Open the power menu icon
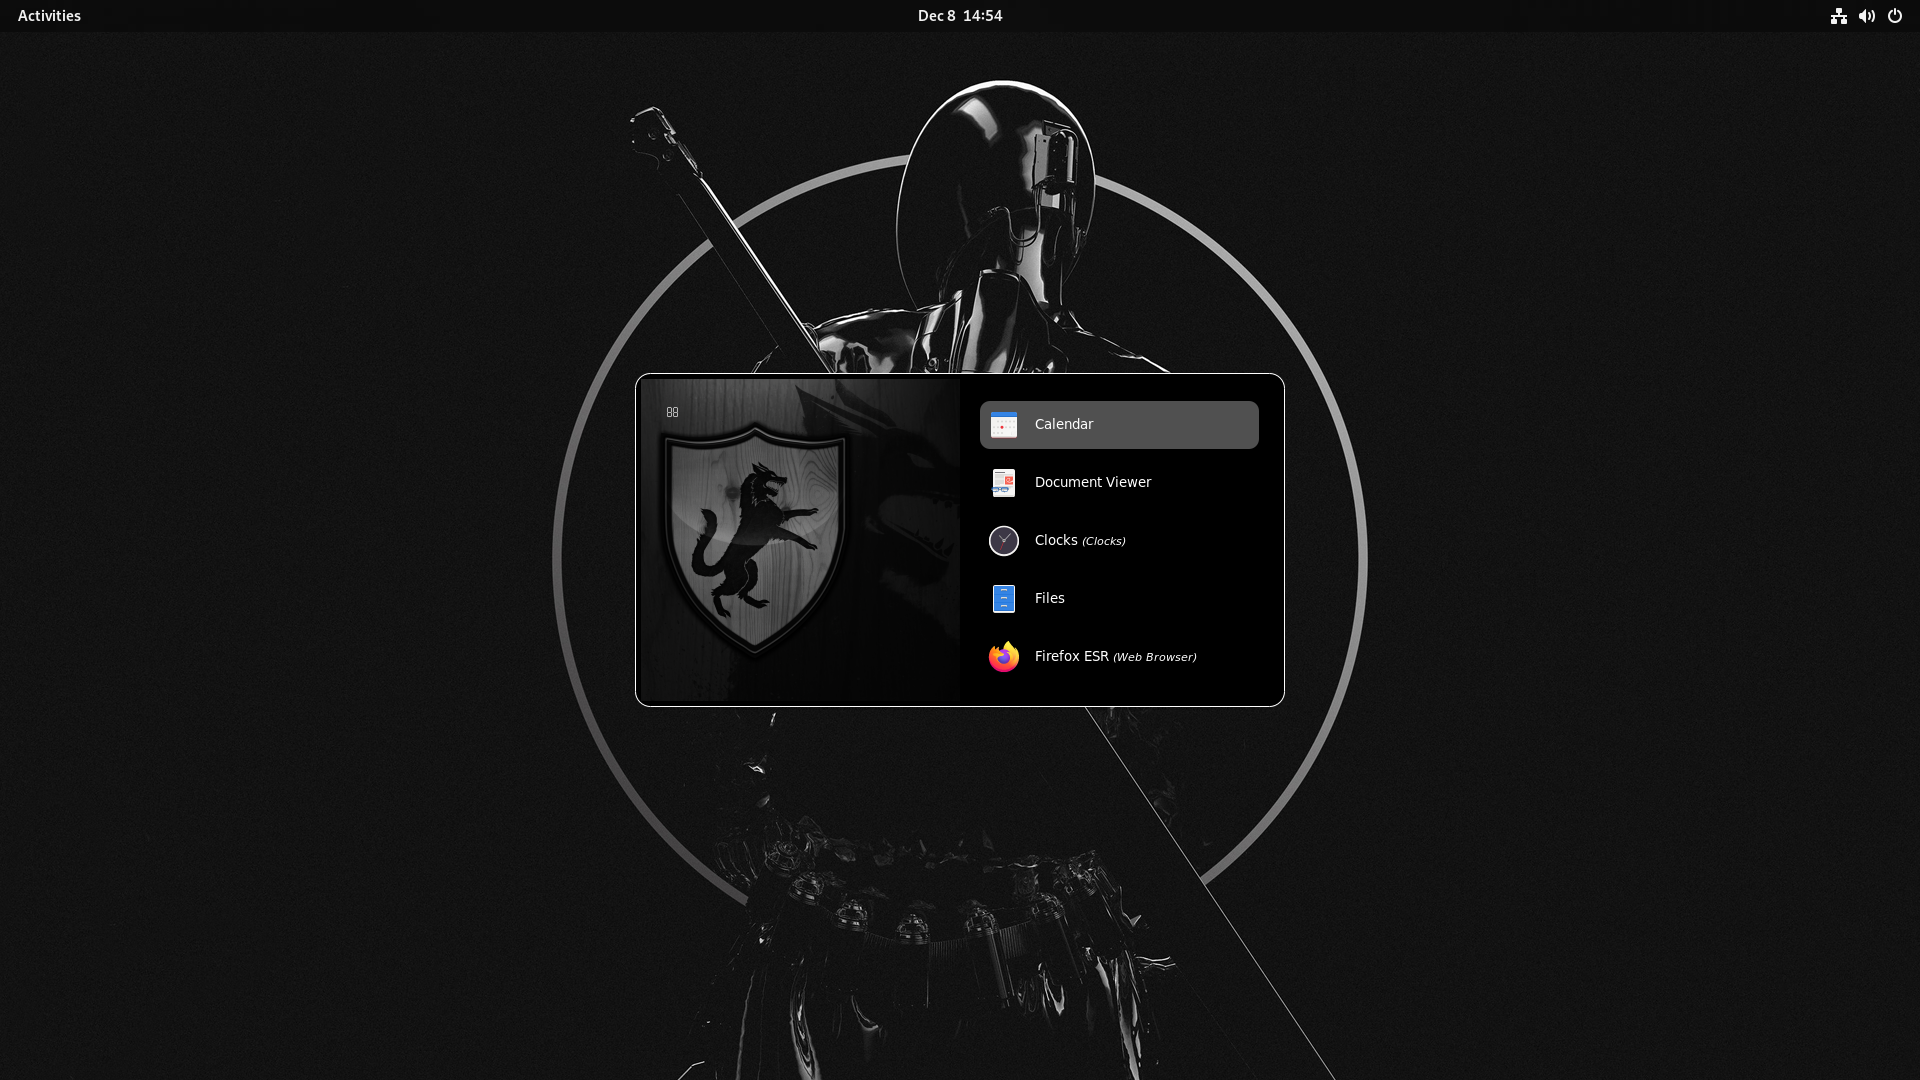The width and height of the screenshot is (1920, 1080). [1894, 16]
